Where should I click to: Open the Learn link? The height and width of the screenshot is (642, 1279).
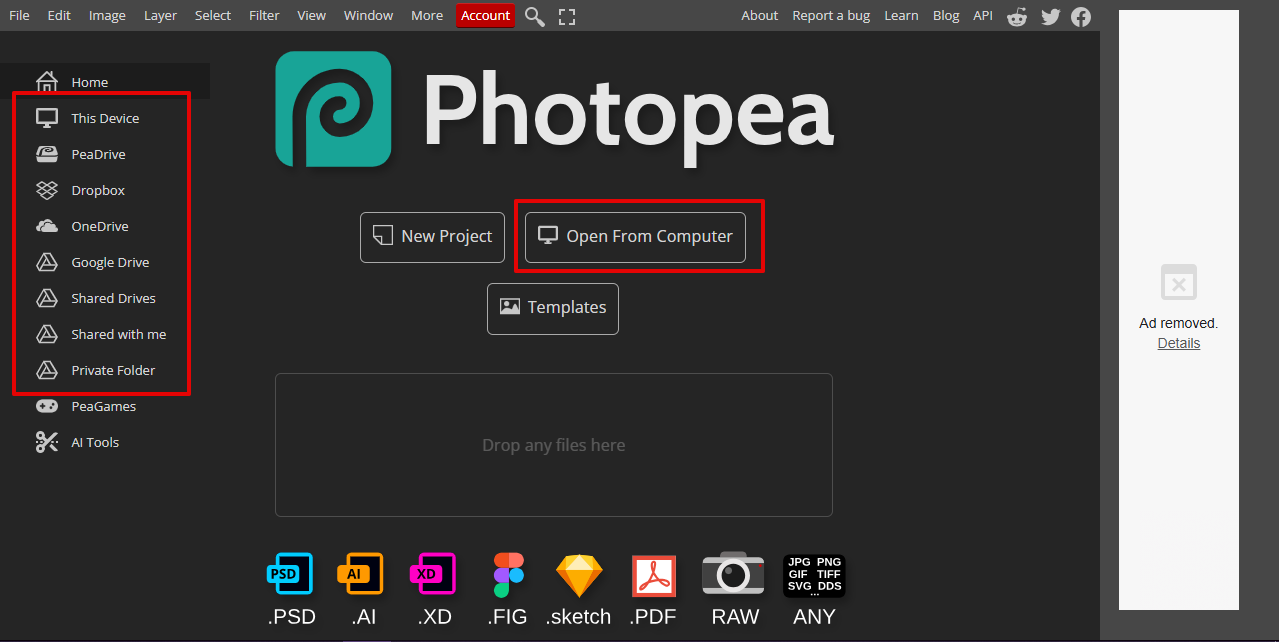tap(901, 16)
